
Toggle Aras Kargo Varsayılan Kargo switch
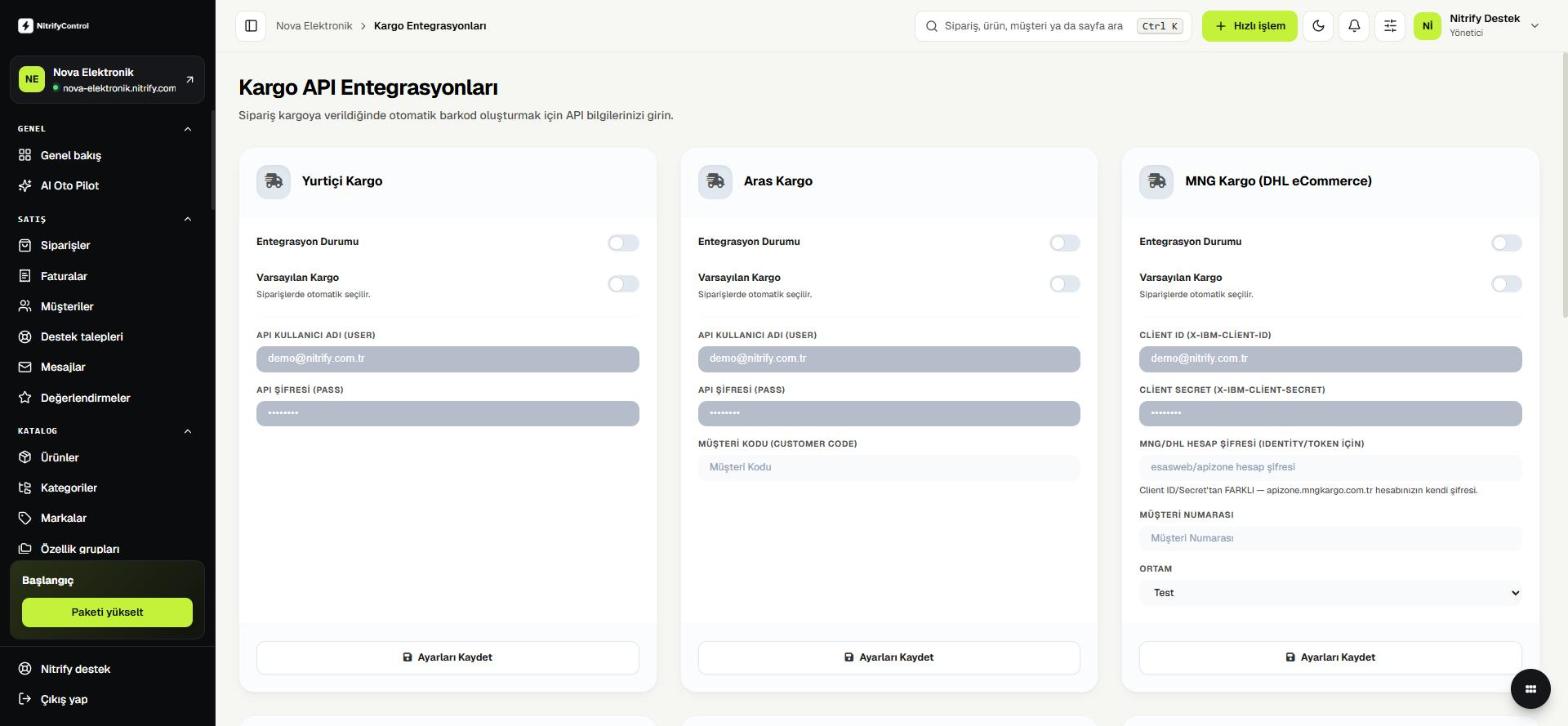click(1065, 284)
